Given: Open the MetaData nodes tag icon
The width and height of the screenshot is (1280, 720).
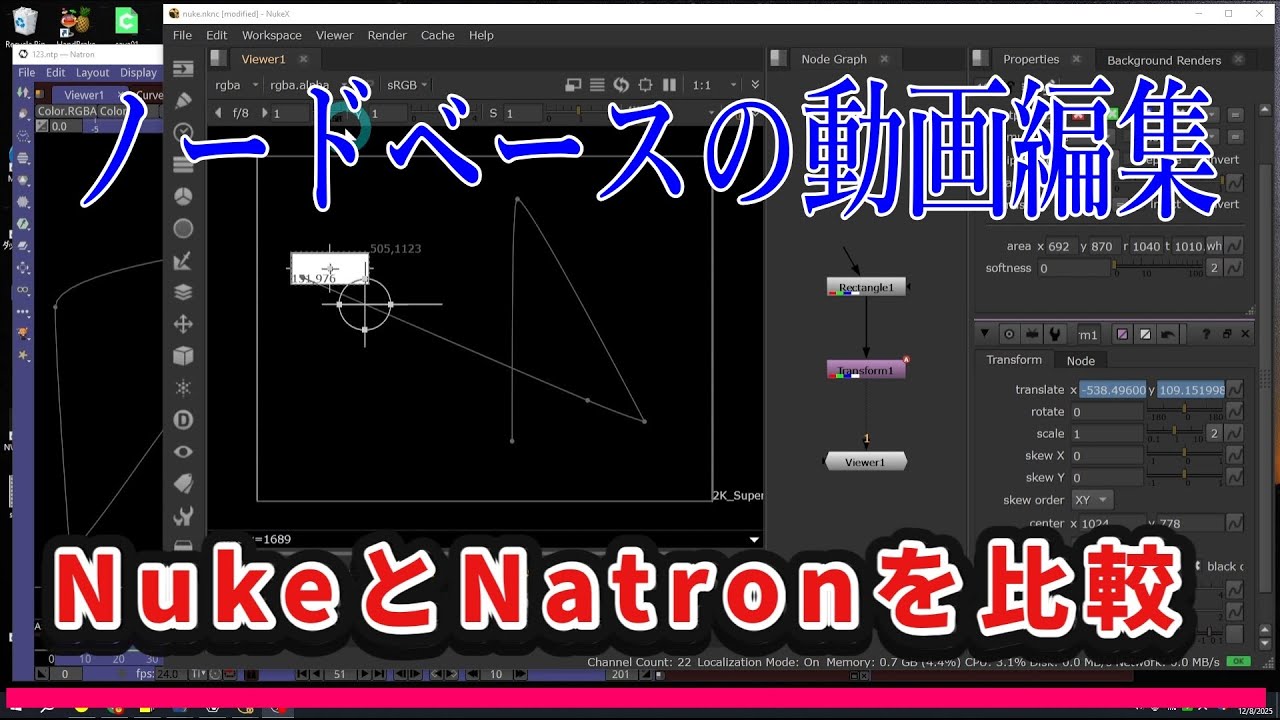Looking at the screenshot, I should pos(183,484).
